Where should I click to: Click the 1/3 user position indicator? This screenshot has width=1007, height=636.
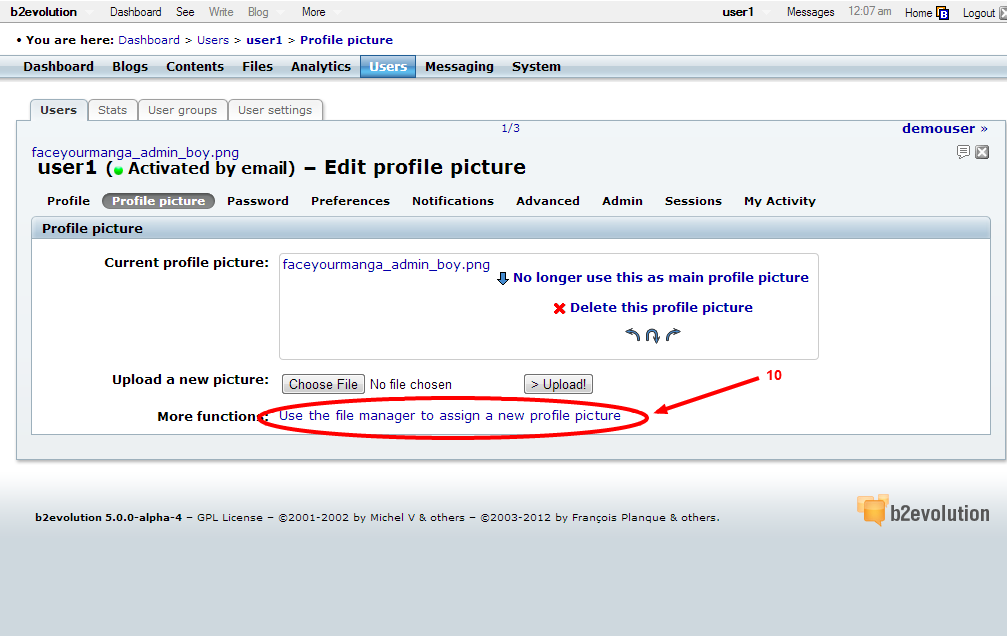click(x=511, y=128)
